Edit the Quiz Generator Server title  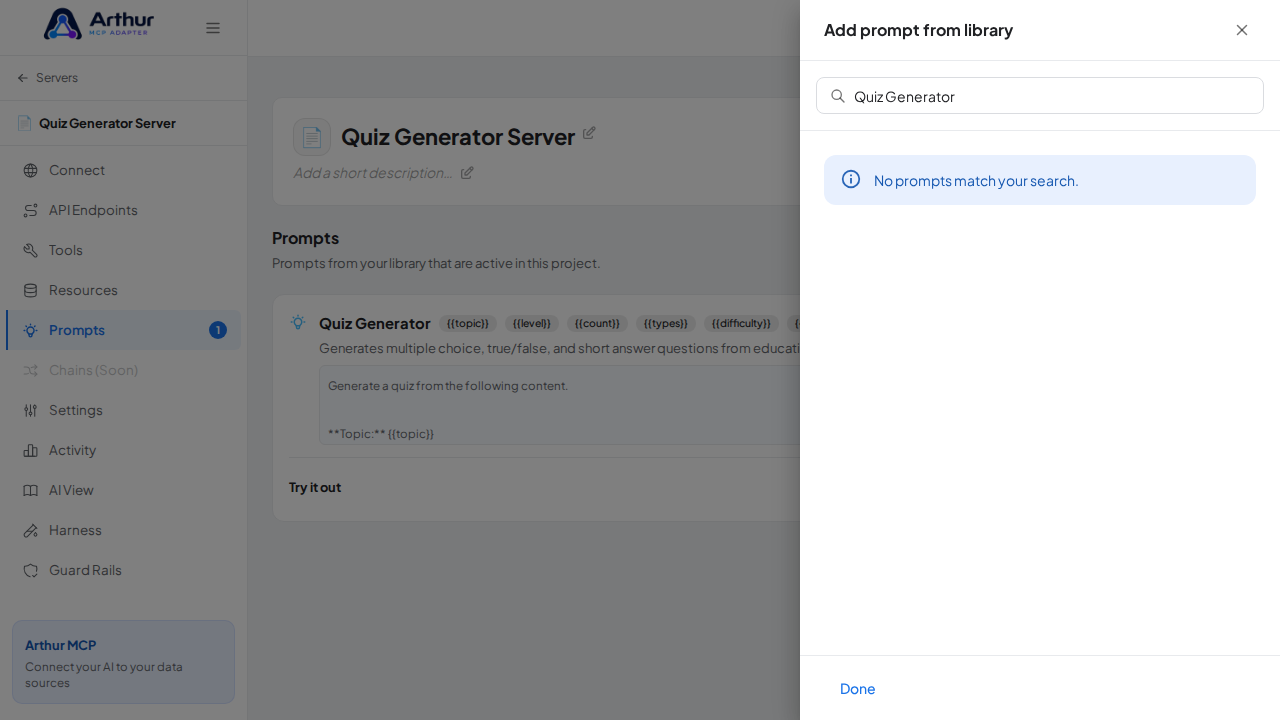589,133
